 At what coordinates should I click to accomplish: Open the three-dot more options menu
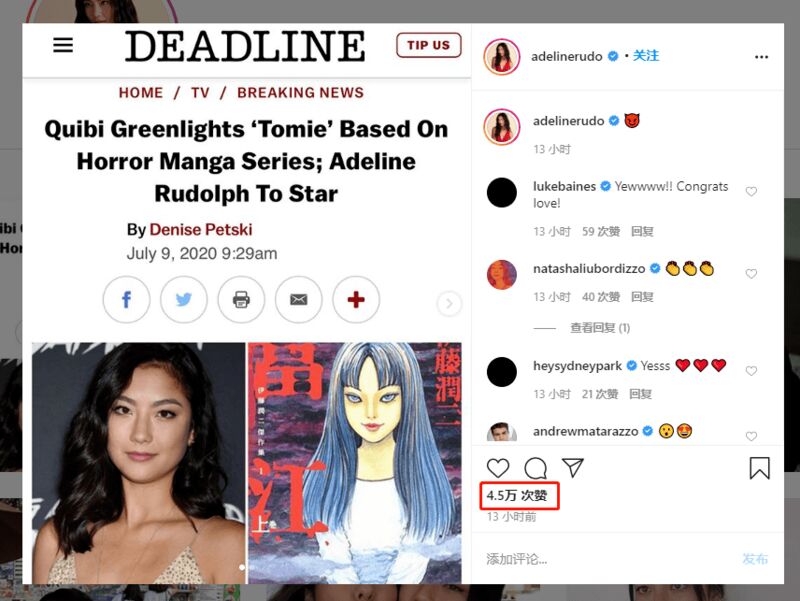761,57
